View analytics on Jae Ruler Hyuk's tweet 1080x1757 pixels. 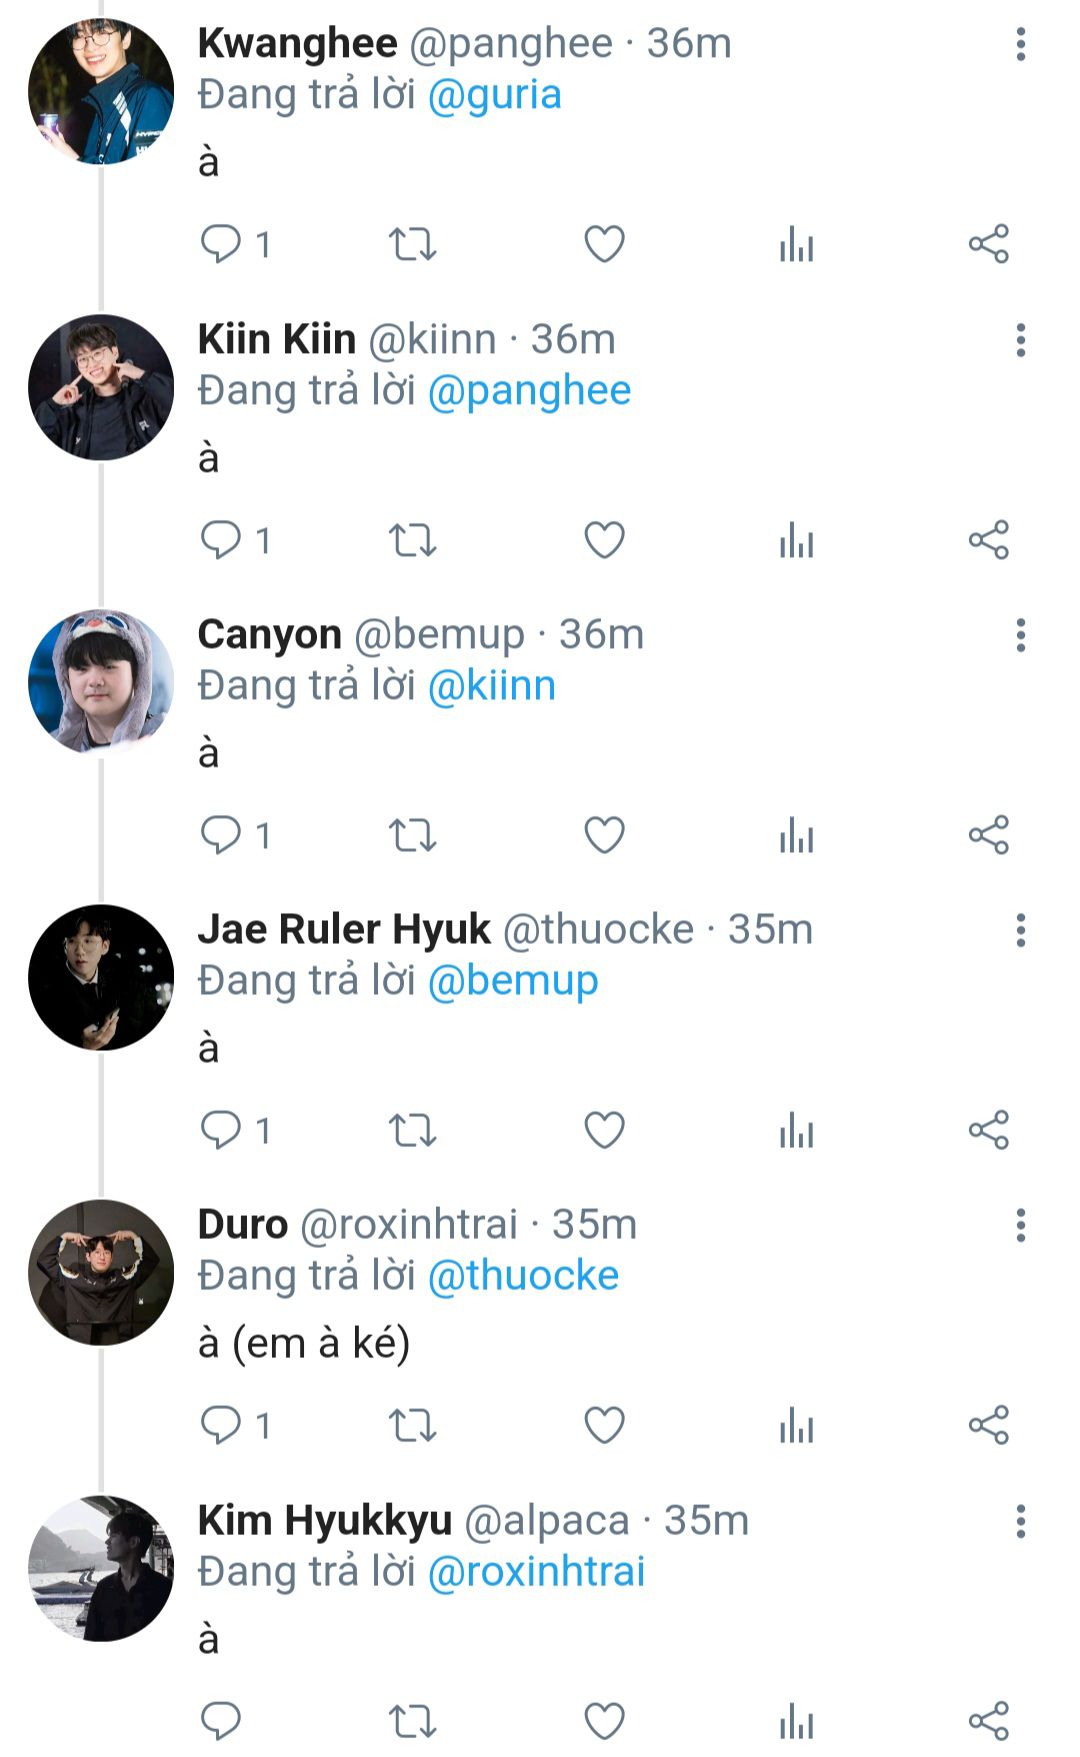[x=796, y=1130]
